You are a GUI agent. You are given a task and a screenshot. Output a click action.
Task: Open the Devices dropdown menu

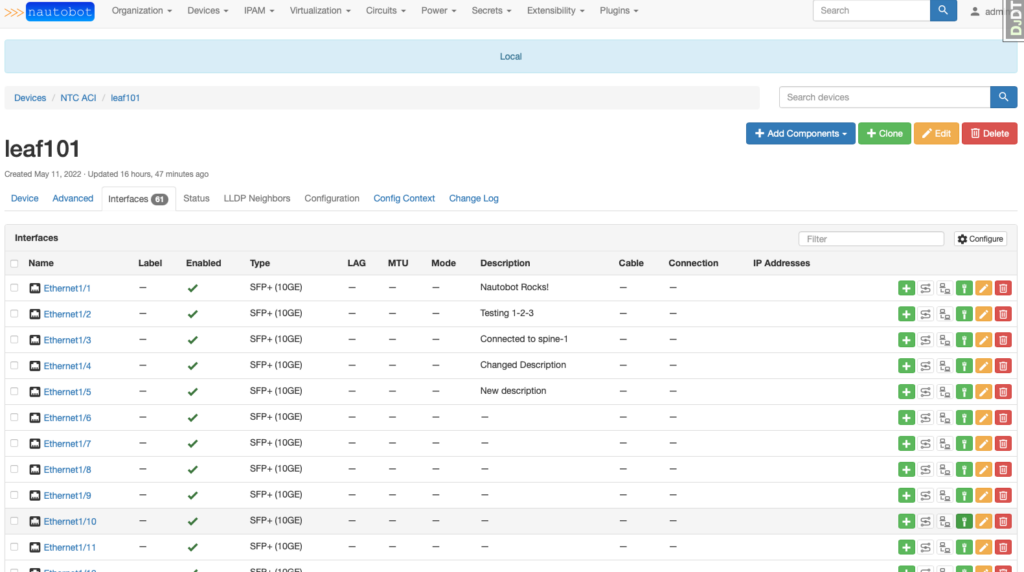(x=208, y=10)
